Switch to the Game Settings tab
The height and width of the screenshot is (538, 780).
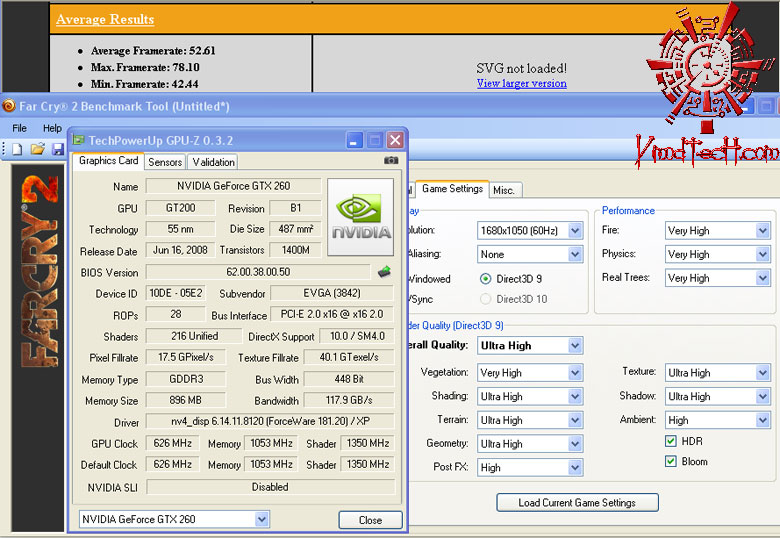pos(452,189)
